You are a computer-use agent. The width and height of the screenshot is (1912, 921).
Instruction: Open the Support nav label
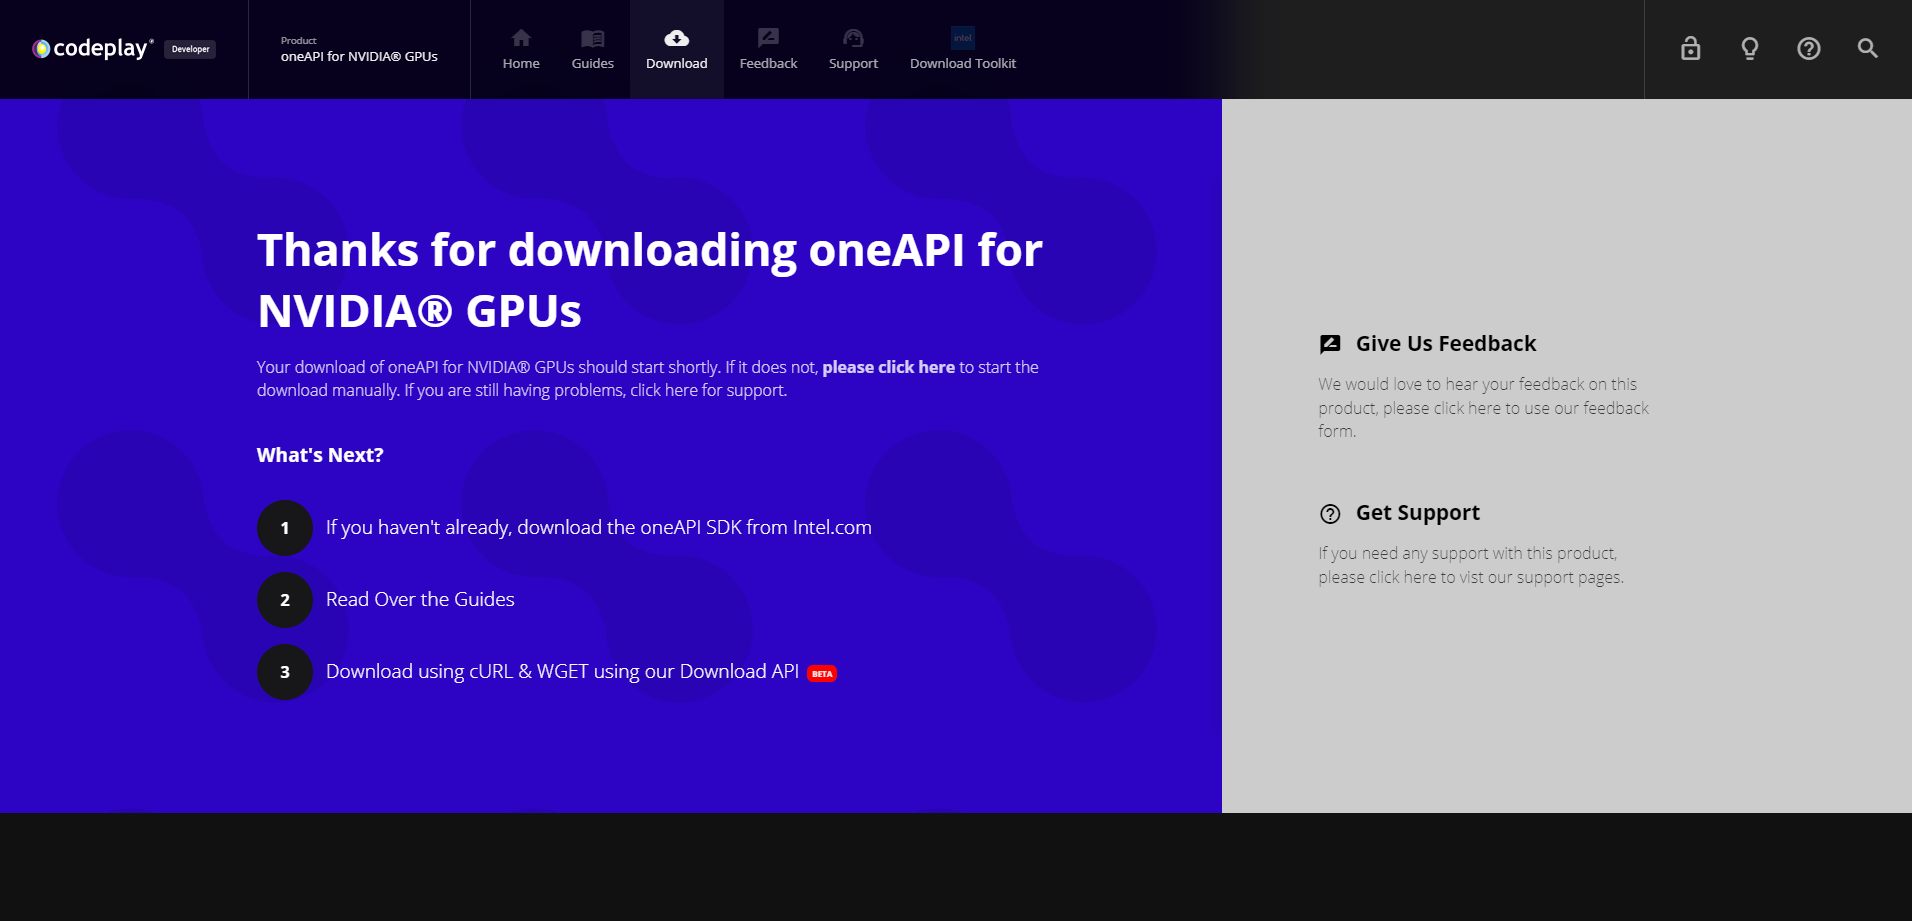[x=853, y=63]
